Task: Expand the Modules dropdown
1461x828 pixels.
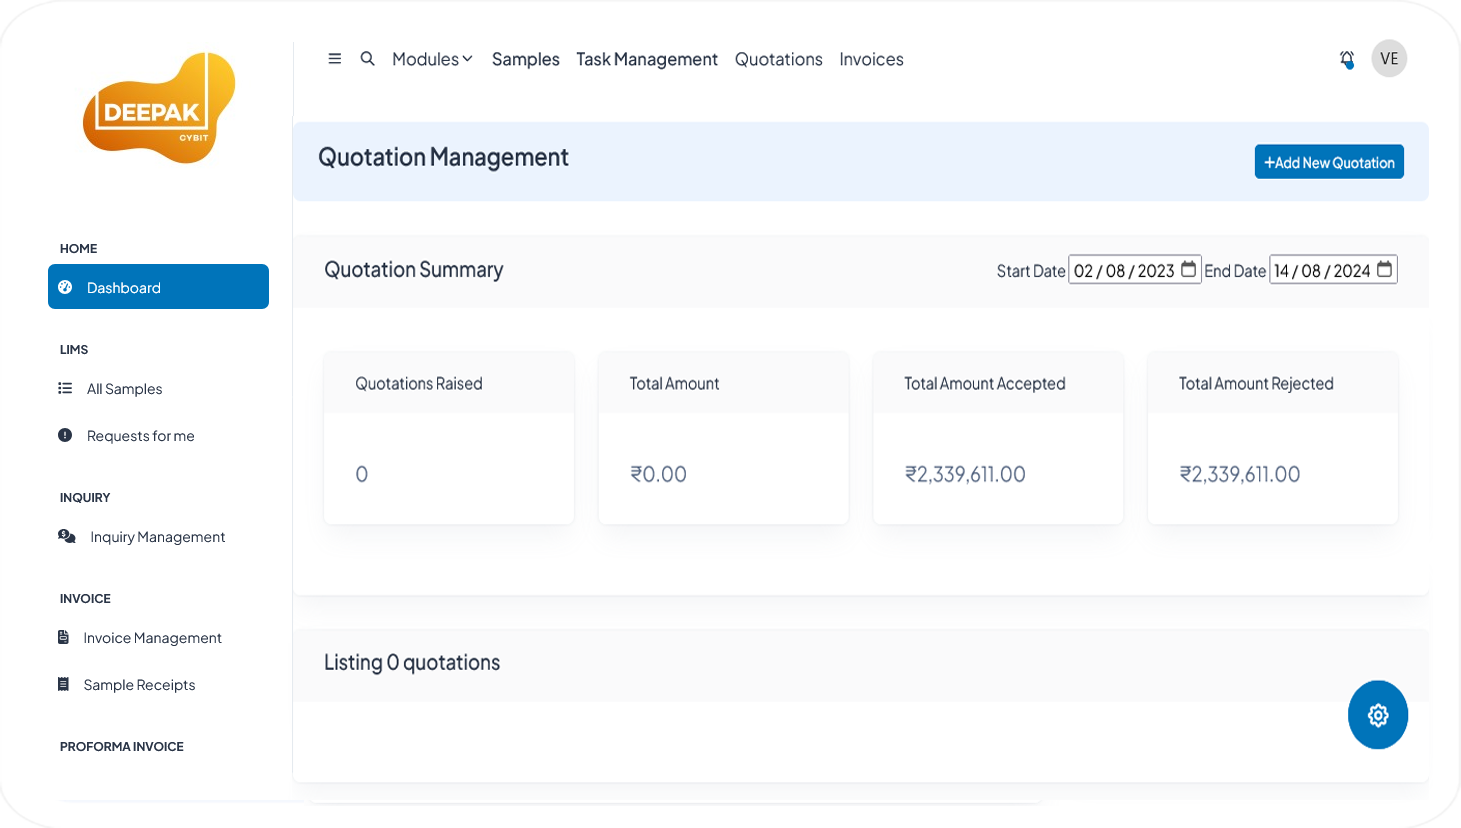Action: pyautogui.click(x=432, y=59)
